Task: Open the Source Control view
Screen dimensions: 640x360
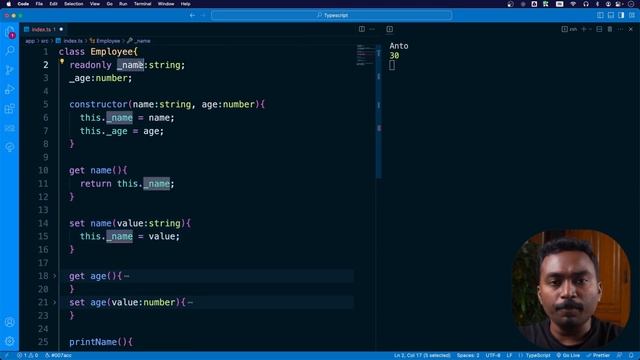Action: coord(10,70)
